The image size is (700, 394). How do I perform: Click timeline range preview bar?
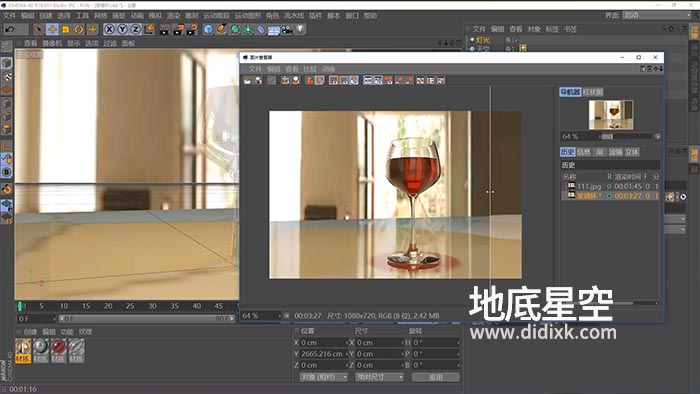[x=147, y=319]
